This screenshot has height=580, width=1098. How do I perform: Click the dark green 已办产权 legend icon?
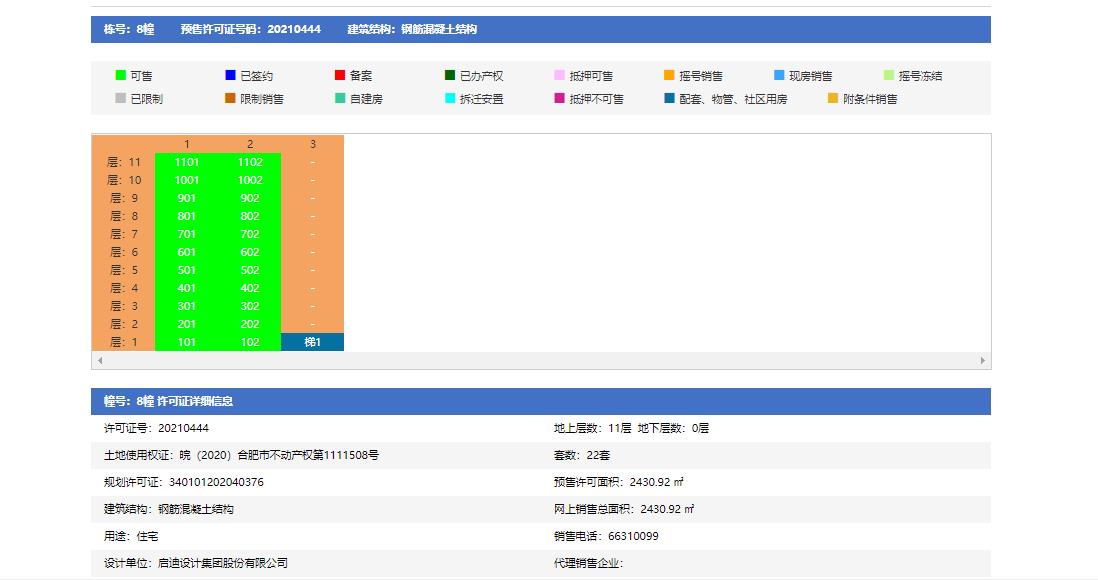click(x=448, y=76)
